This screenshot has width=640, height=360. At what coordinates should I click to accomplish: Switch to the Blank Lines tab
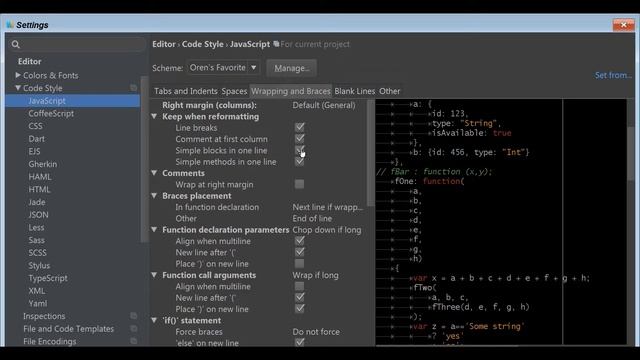355,91
